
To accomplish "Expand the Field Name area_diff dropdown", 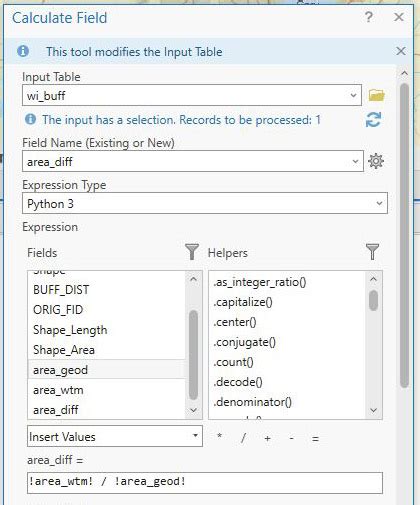I will (x=355, y=162).
